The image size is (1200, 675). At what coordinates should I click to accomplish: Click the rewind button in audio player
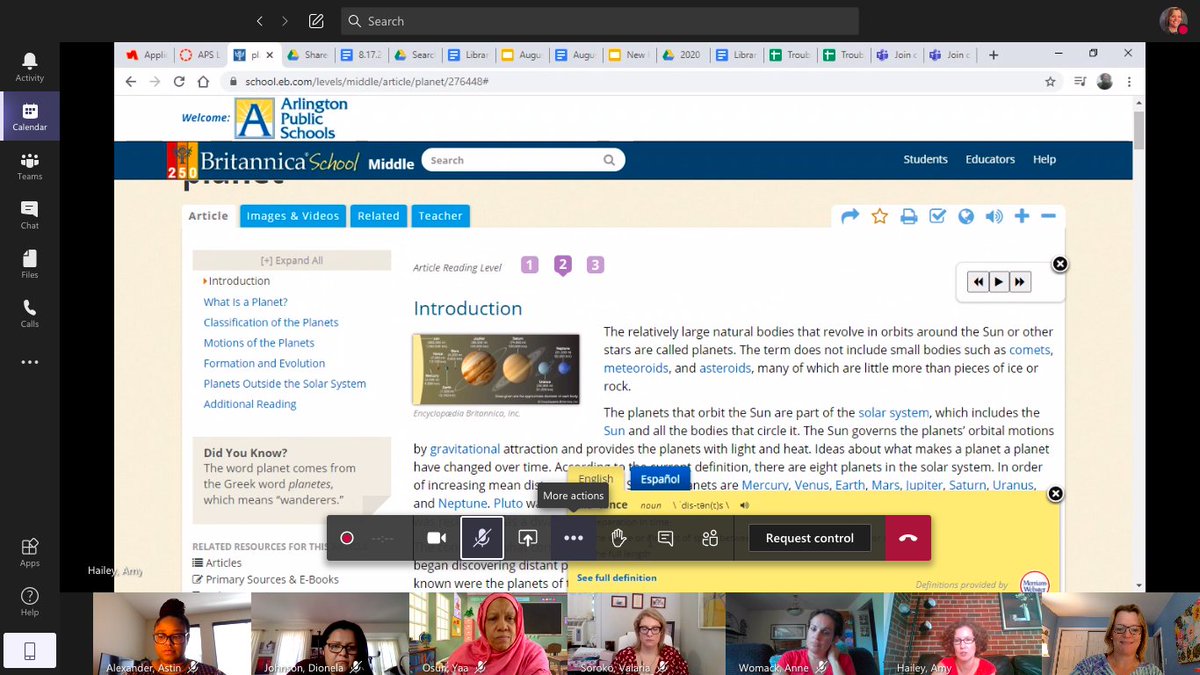point(978,282)
